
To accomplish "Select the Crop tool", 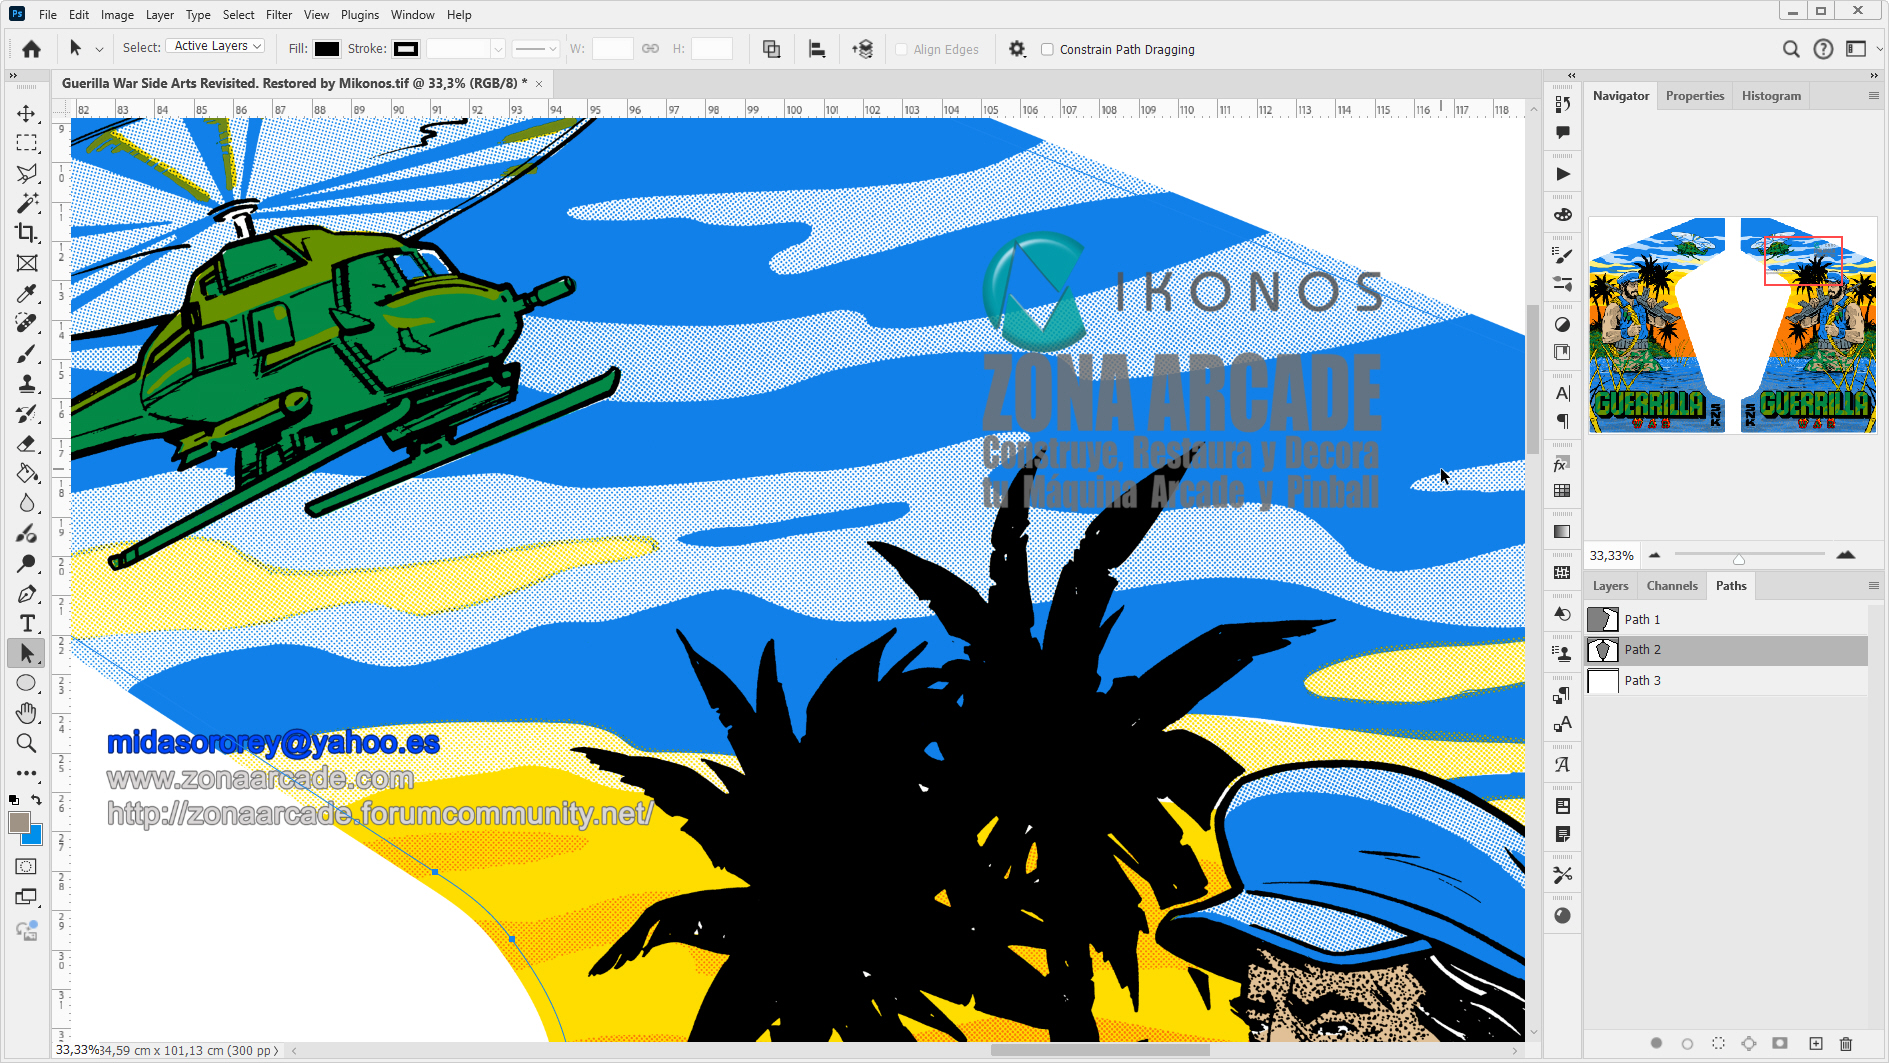I will click(x=27, y=233).
